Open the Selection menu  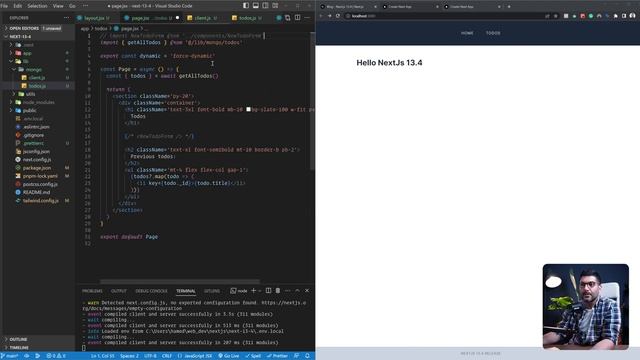(x=37, y=6)
